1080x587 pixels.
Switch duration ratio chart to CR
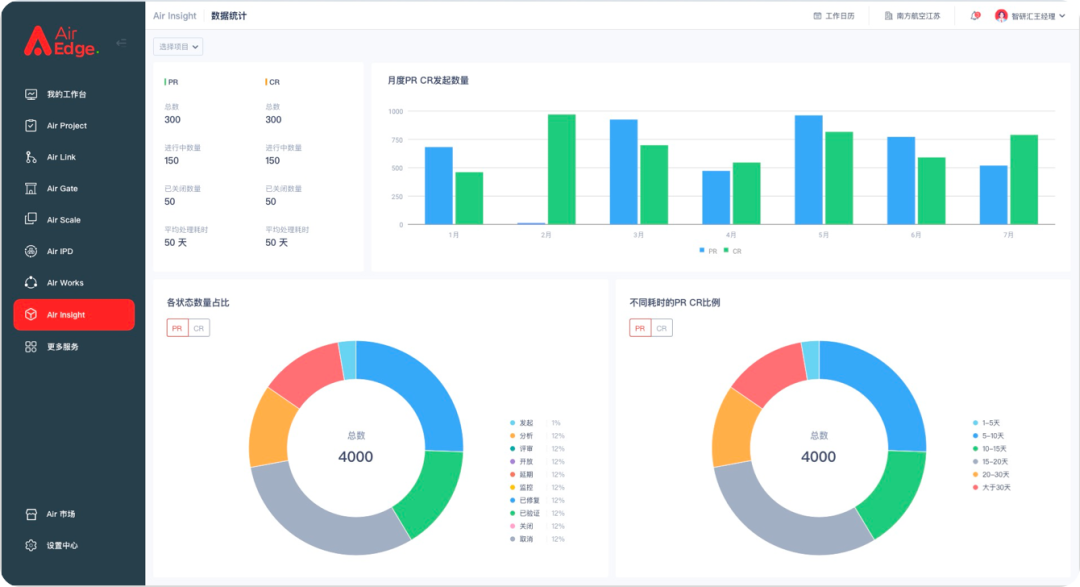tap(662, 328)
